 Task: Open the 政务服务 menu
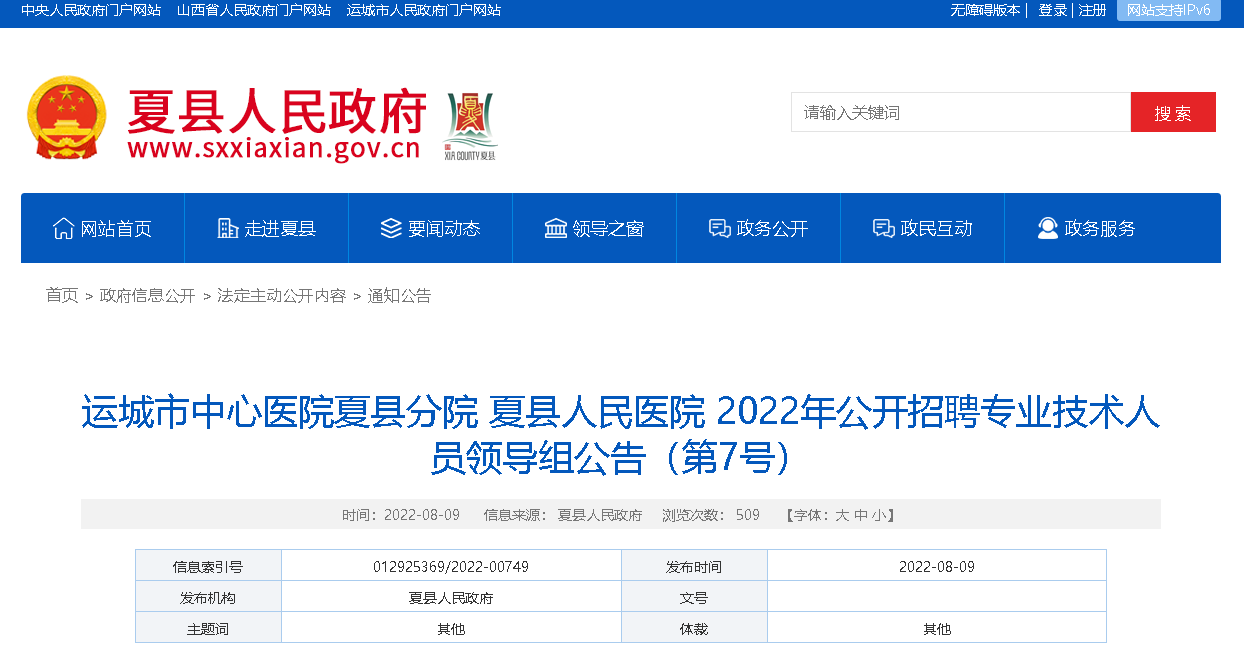click(x=1087, y=228)
